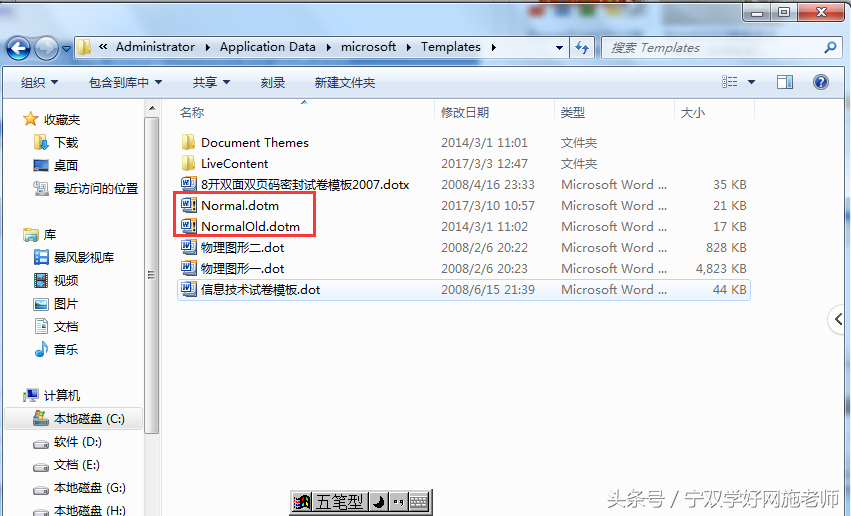Select 物理图形二.dot file icon
Viewport: 851px width, 516px height.
pyautogui.click(x=188, y=247)
